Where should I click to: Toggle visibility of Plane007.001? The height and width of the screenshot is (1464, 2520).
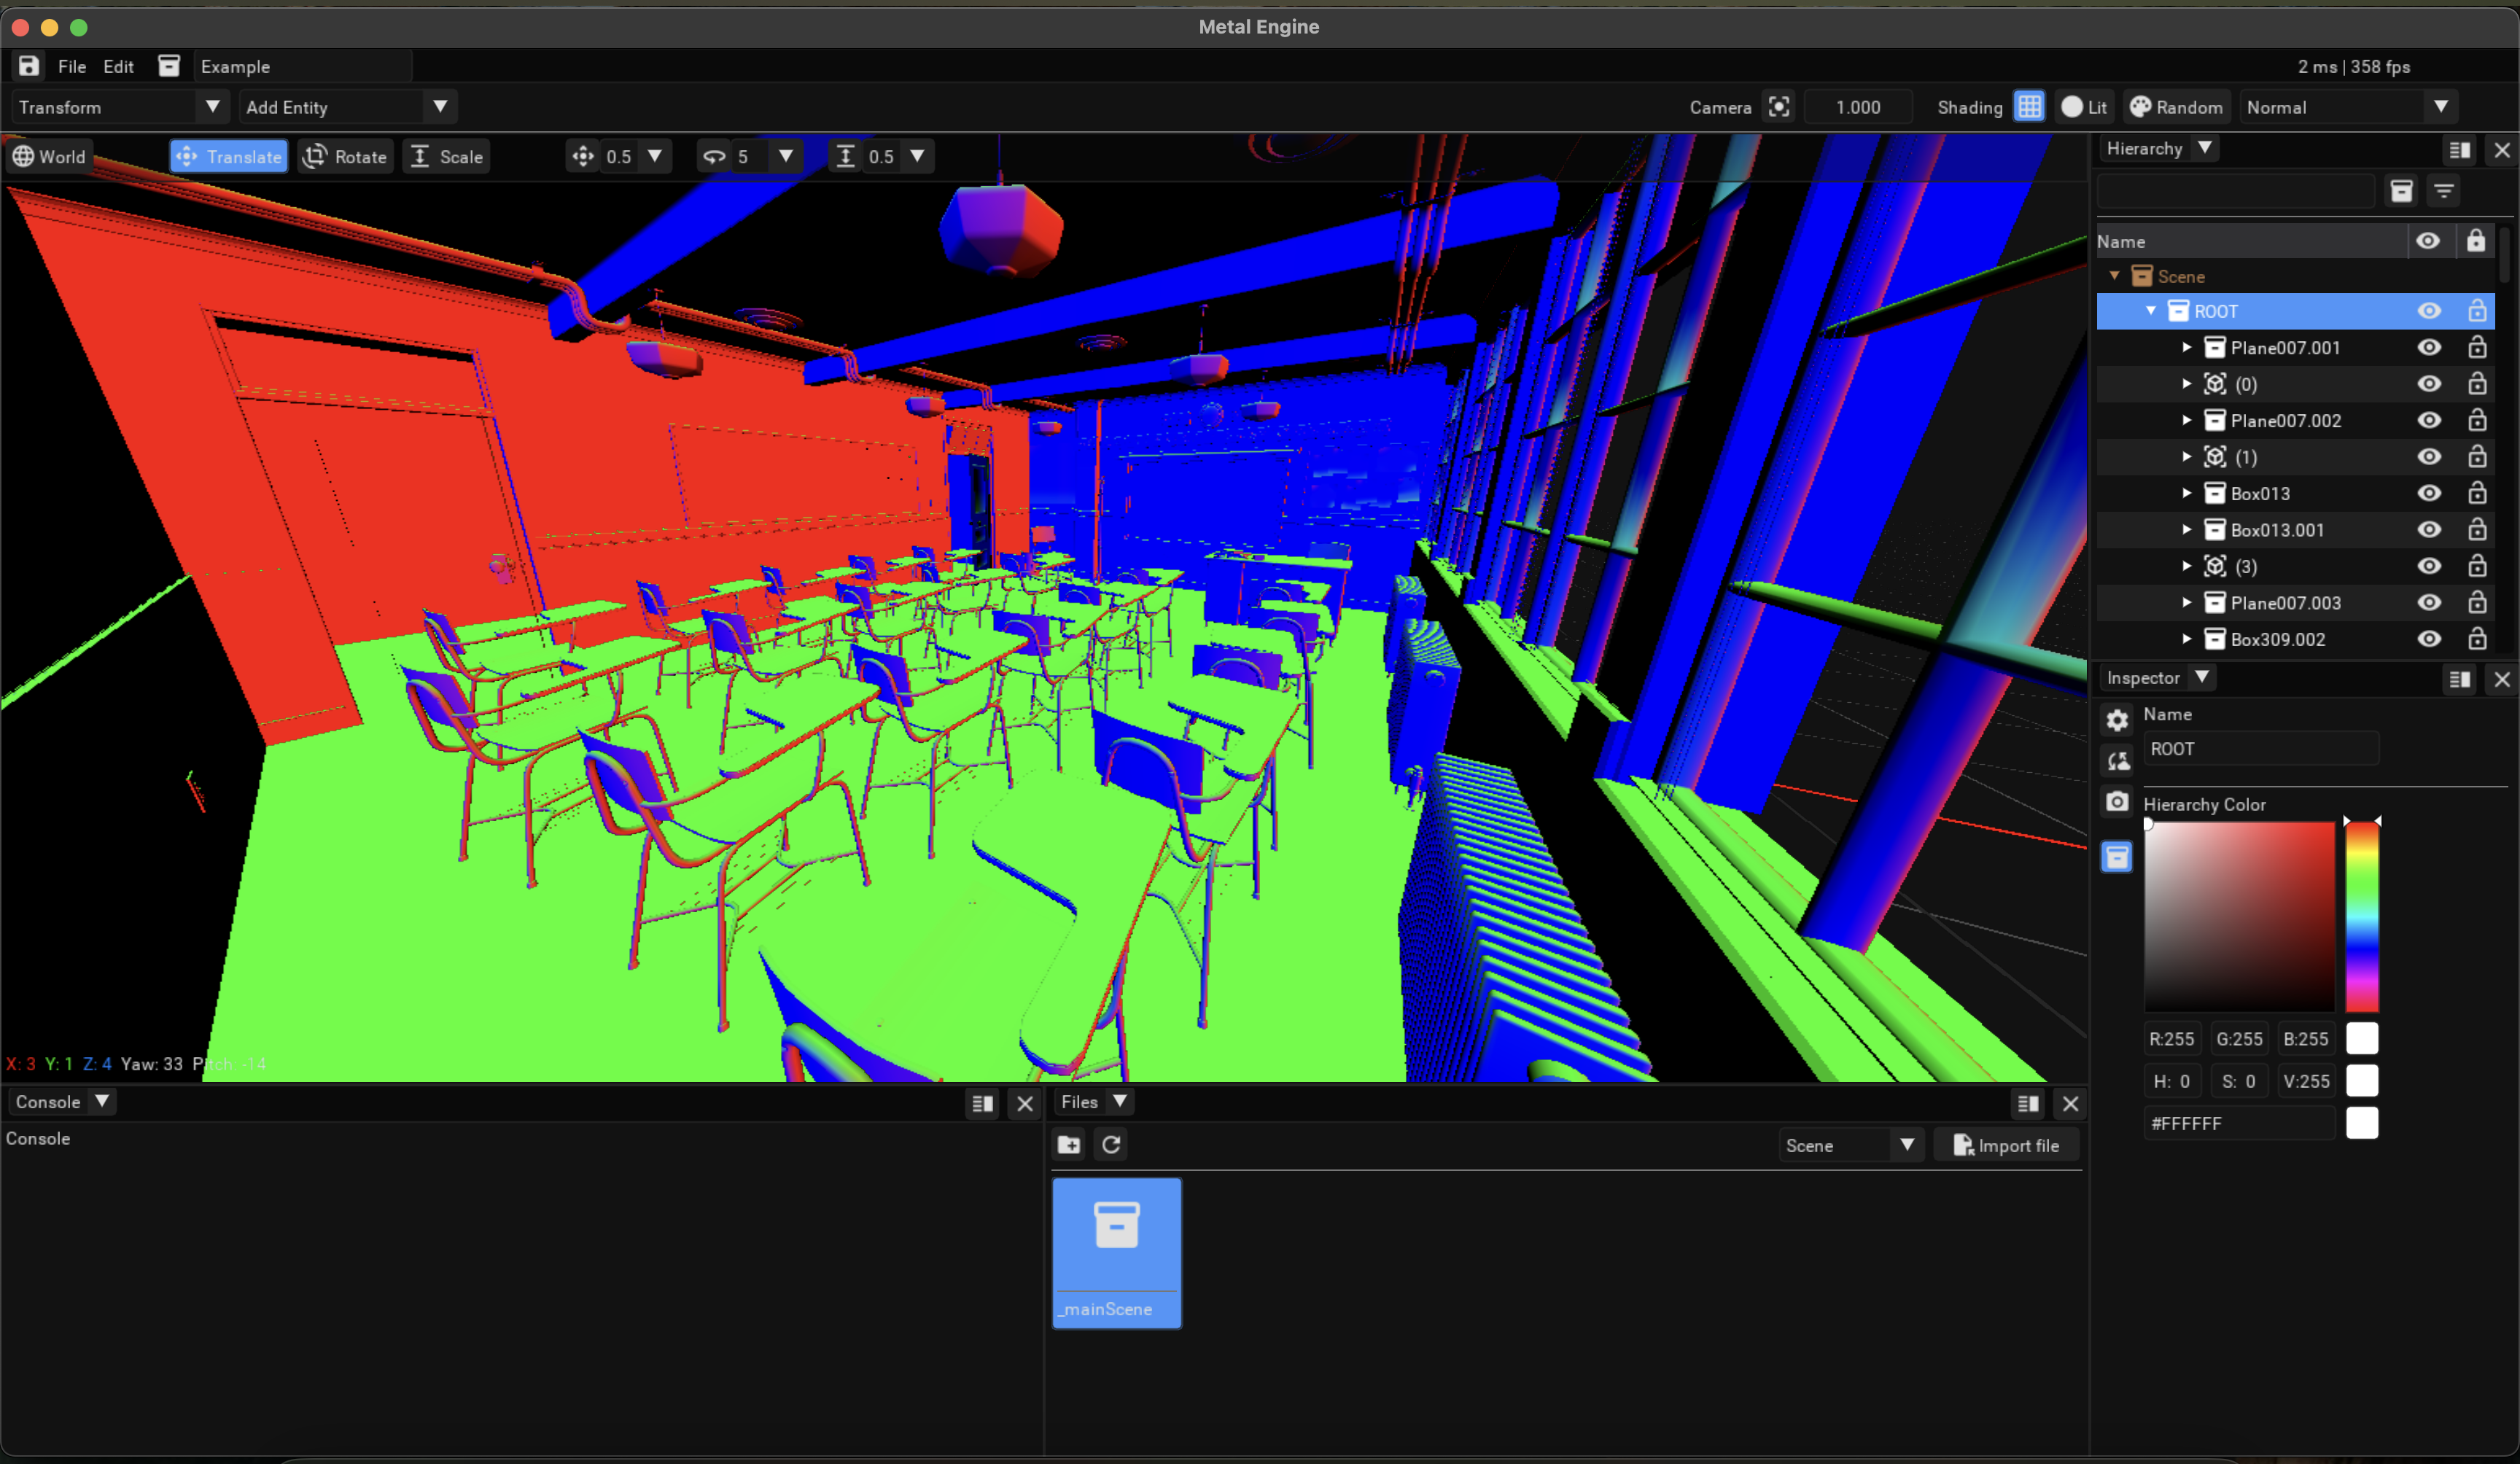2429,347
